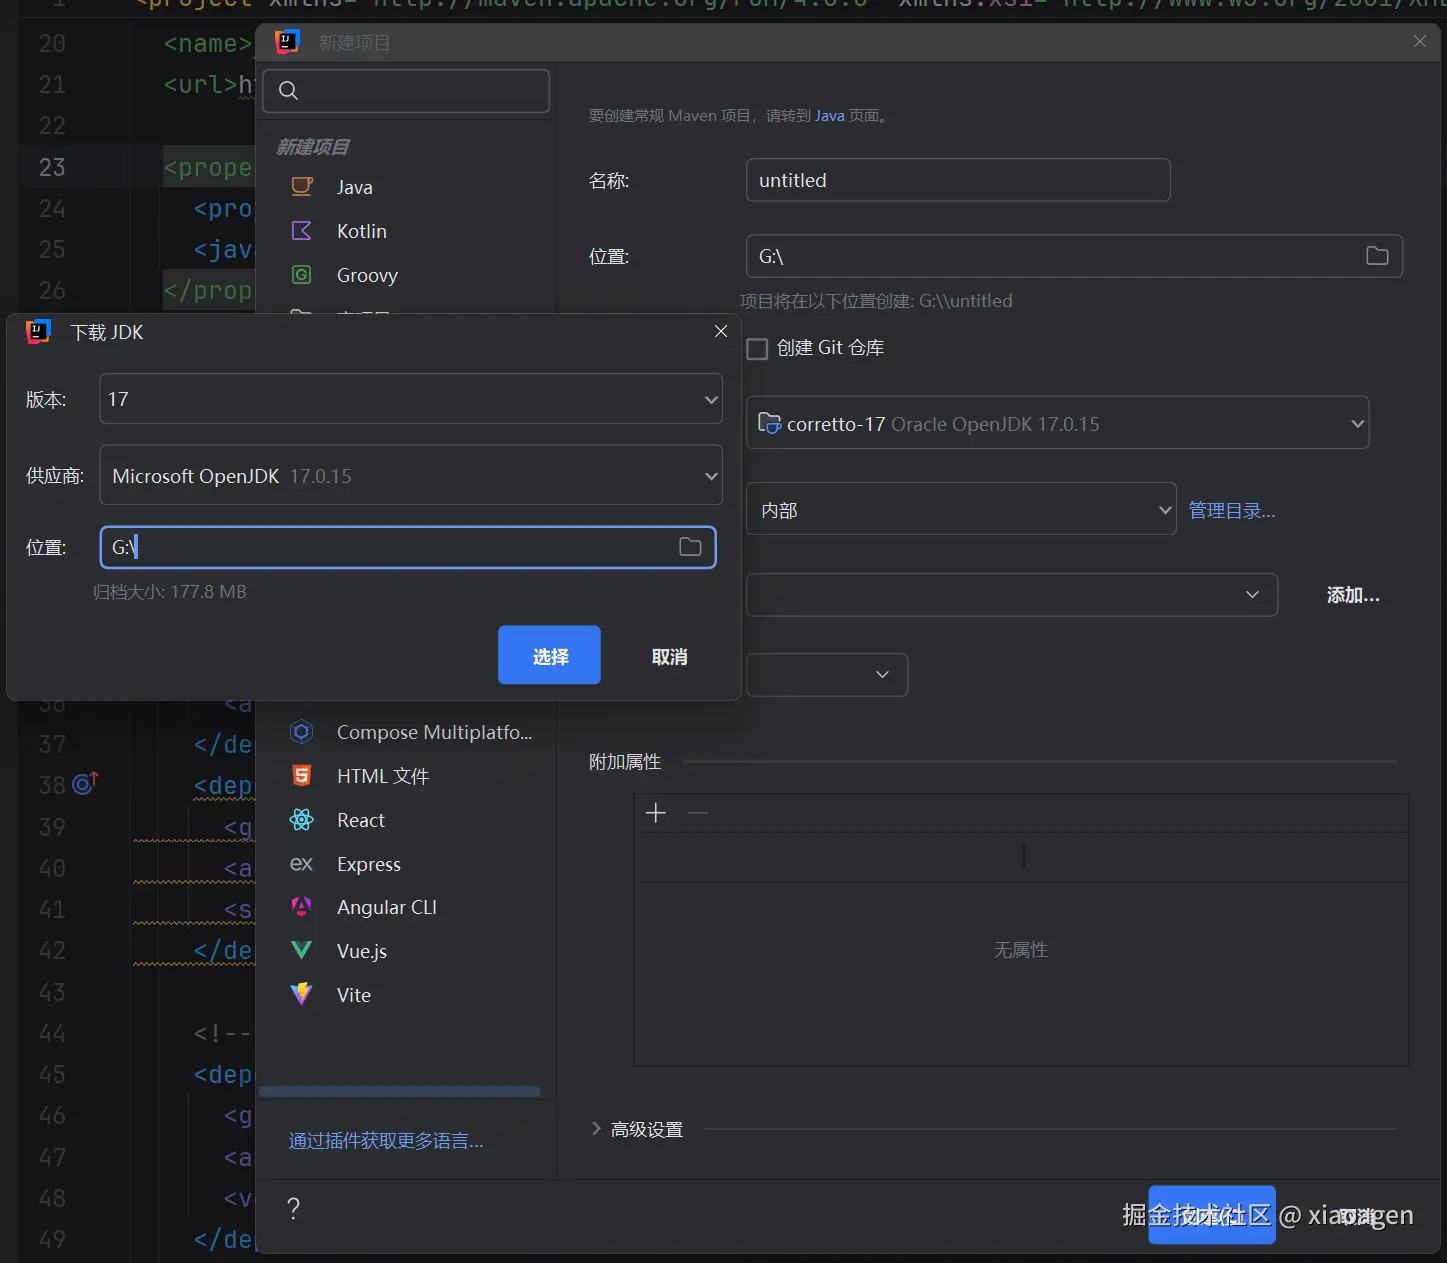Screen dimensions: 1447x1263
Task: Click the 通过插件获取更多语言... link
Action: coord(386,1141)
